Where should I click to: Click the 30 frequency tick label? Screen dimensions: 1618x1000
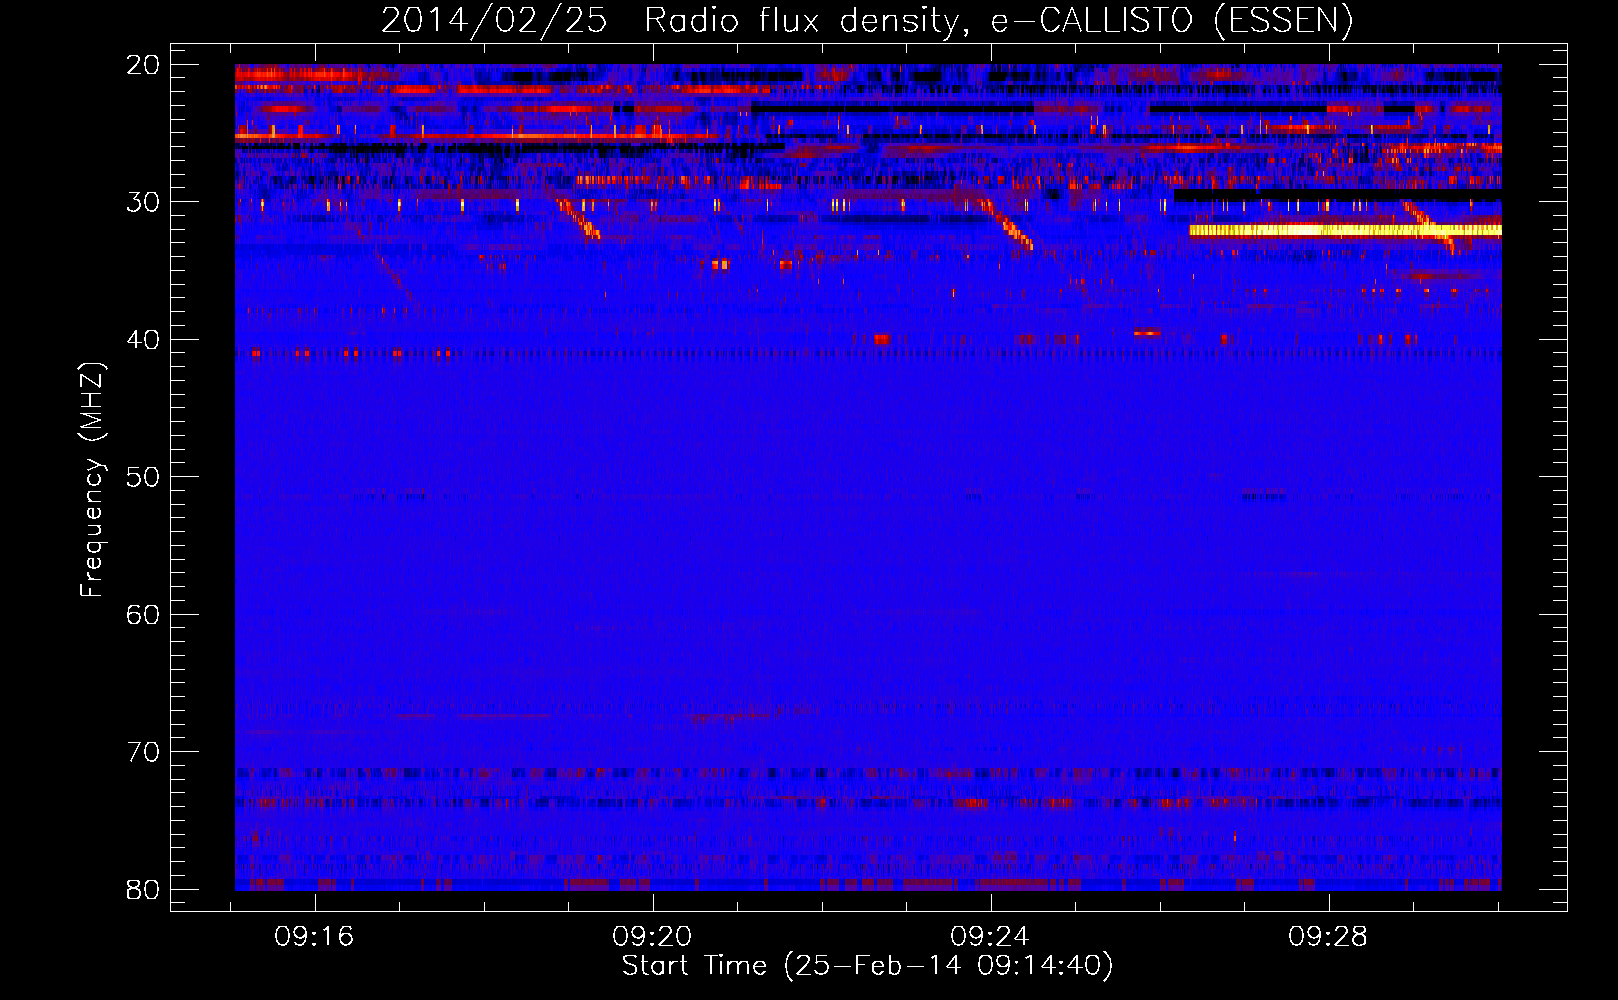pos(143,202)
